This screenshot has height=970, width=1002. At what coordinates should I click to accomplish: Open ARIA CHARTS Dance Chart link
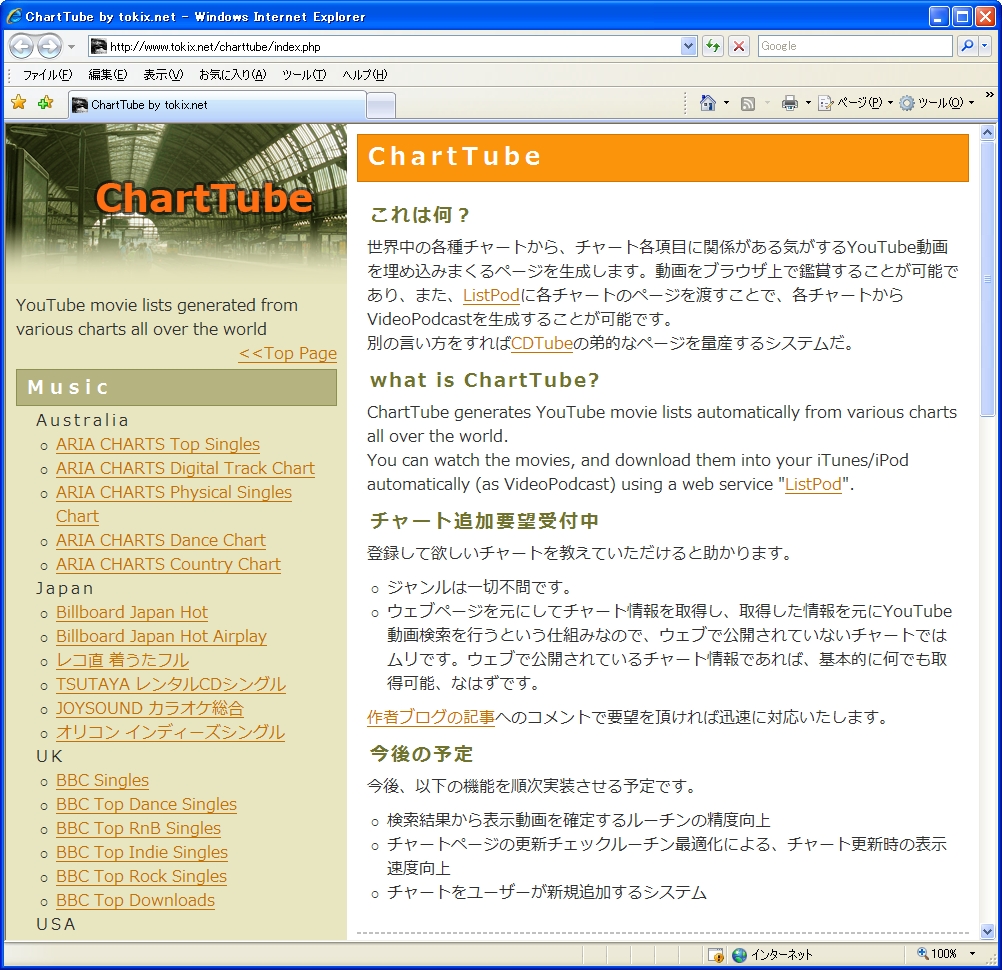coord(161,541)
